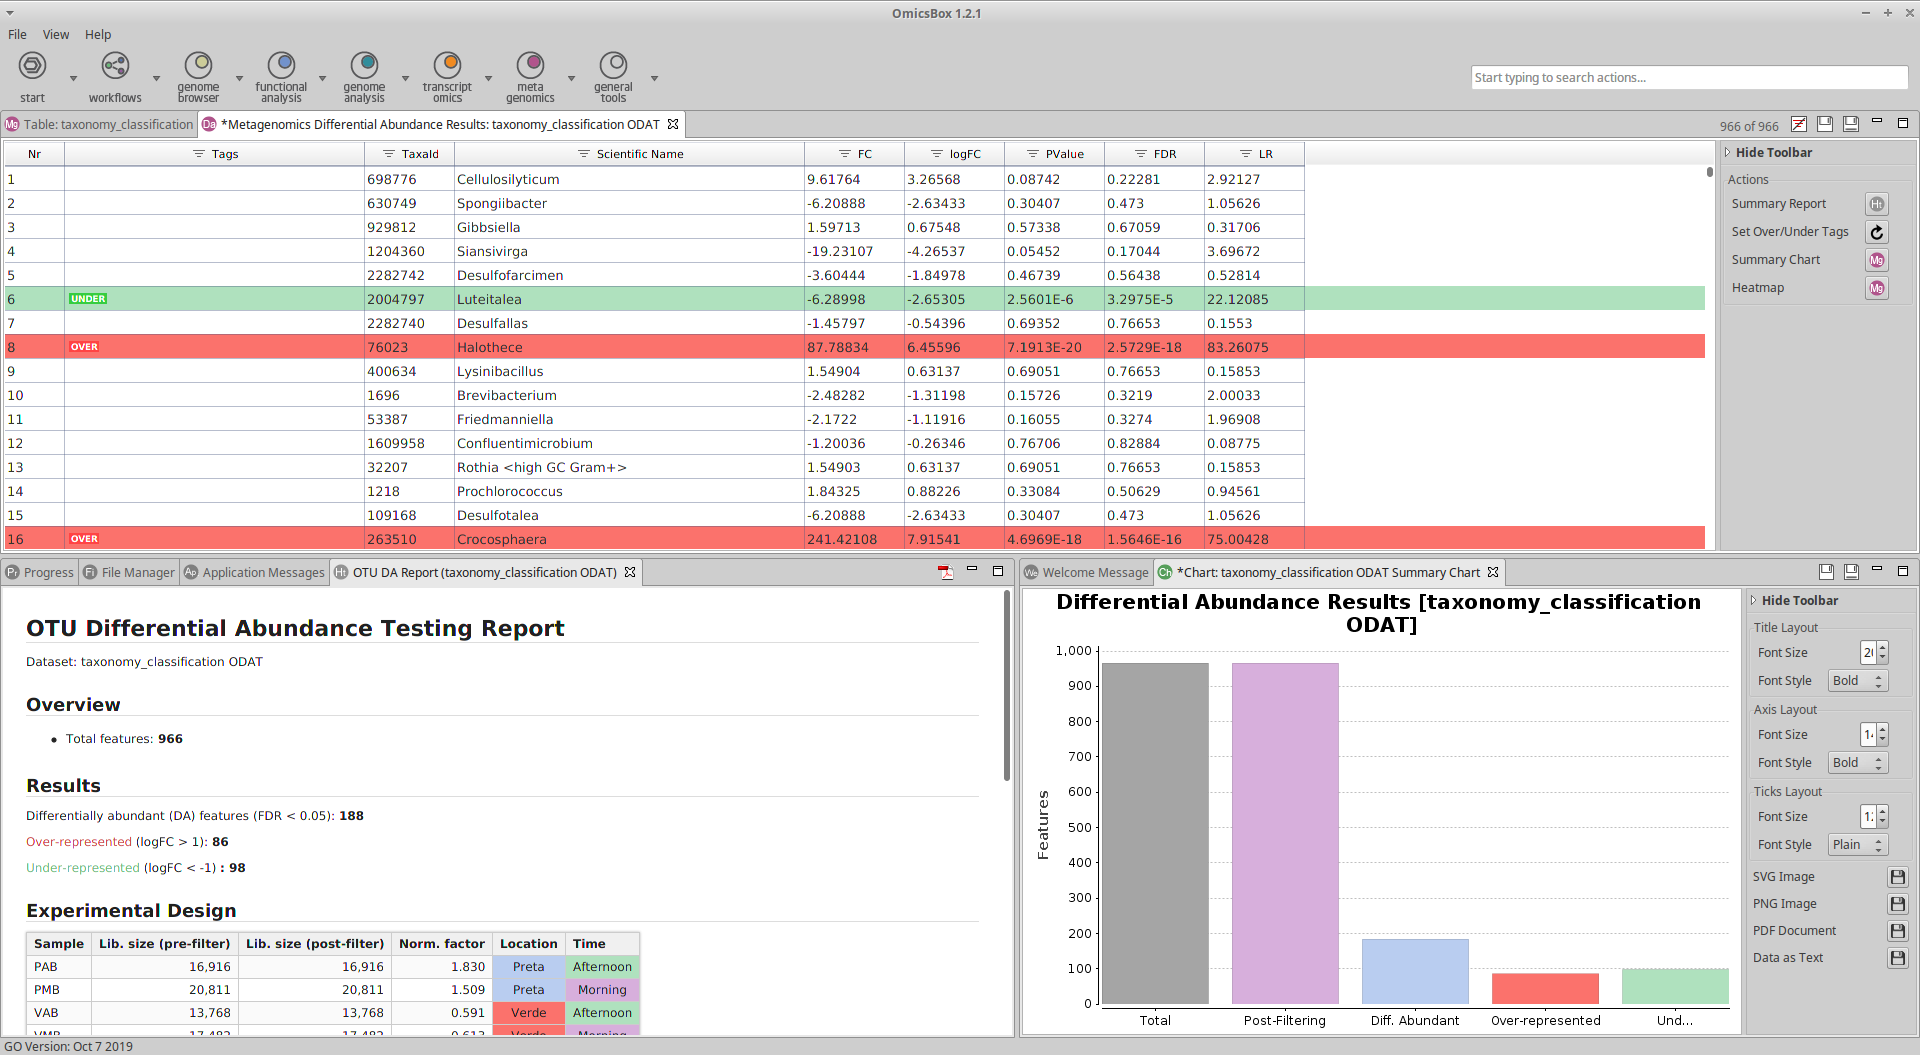Screen dimensions: 1920x1055
Task: Expand the transcriptomics dropdown arrow
Action: coord(488,78)
